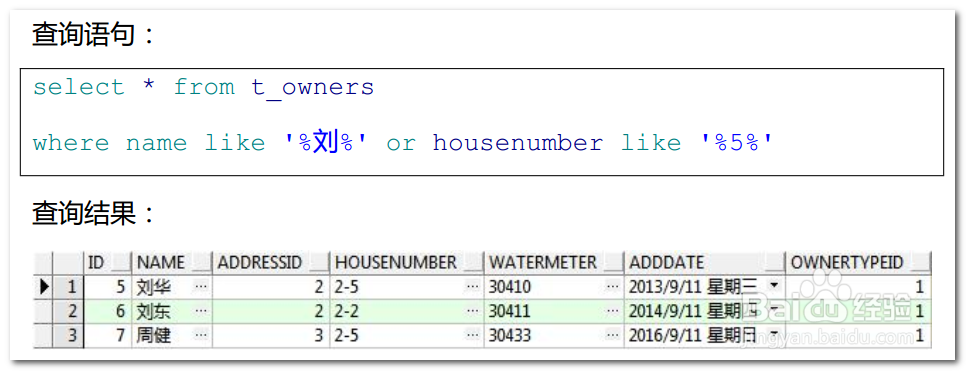Select the HOUSENUMBER column header
This screenshot has height=371, width=966.
[407, 263]
